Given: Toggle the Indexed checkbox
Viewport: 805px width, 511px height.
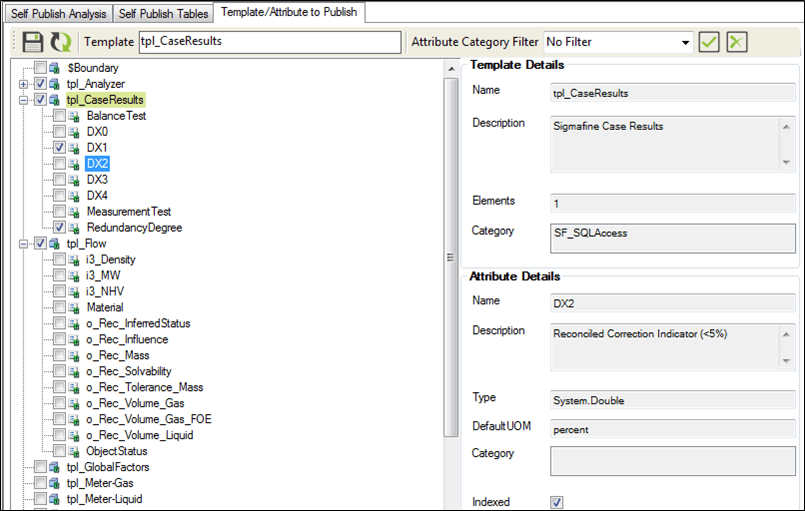Looking at the screenshot, I should pyautogui.click(x=557, y=502).
